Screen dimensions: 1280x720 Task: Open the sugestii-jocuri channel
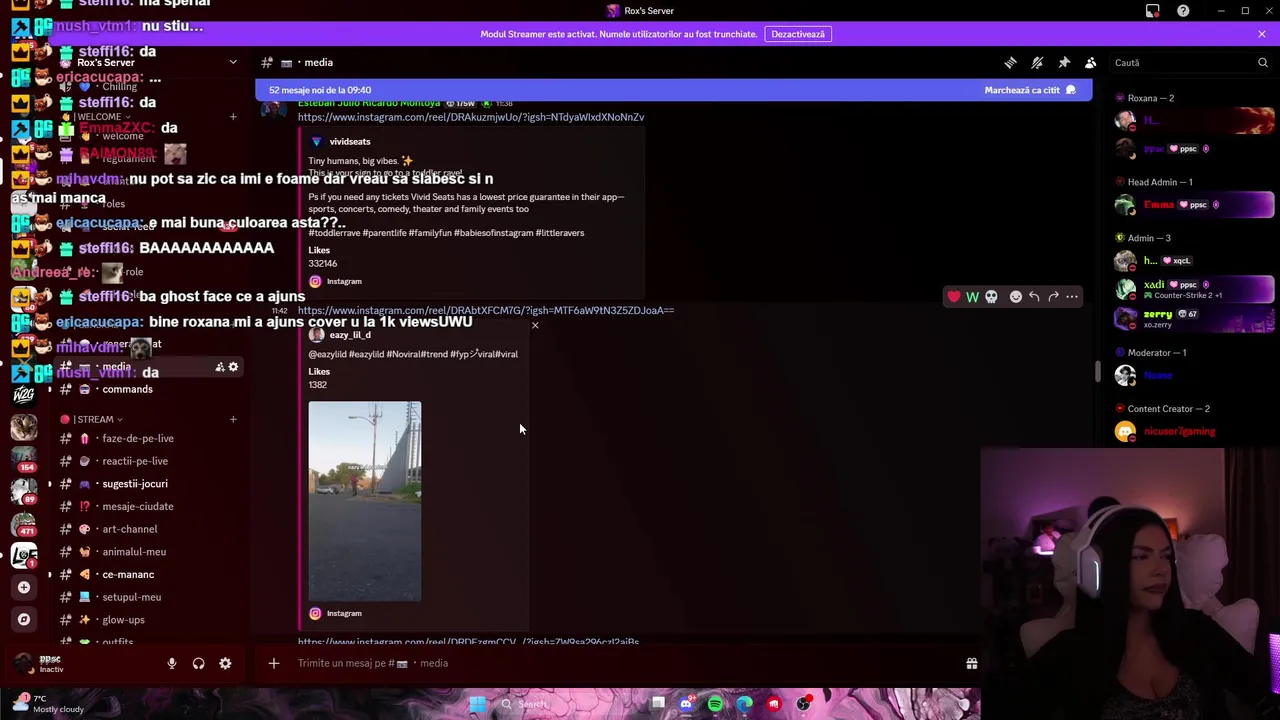point(135,484)
